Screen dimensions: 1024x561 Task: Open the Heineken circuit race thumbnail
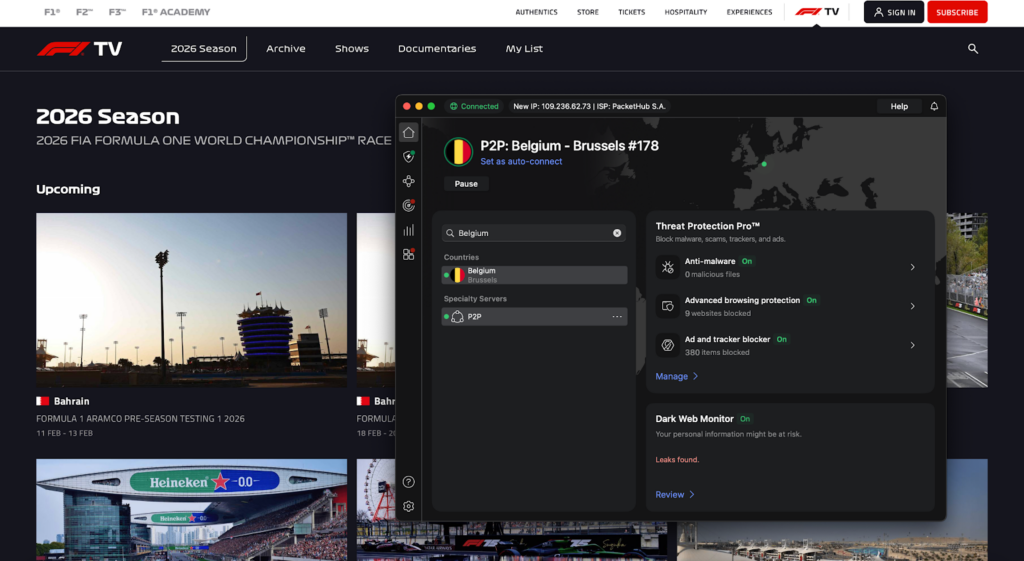[191, 509]
